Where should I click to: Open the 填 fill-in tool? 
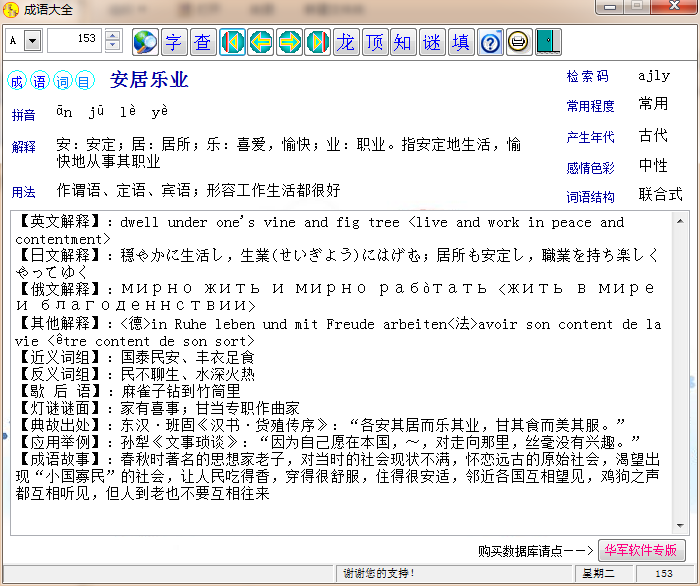click(461, 42)
